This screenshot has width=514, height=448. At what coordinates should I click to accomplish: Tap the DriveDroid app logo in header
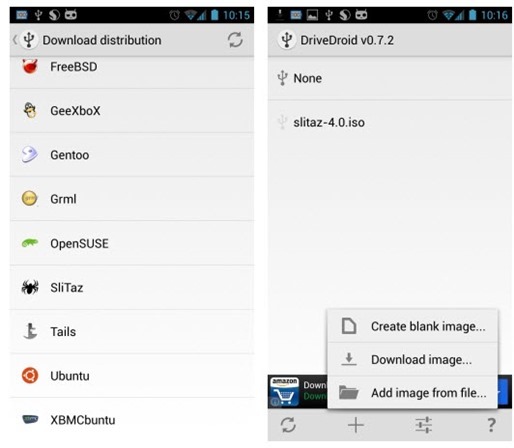287,40
